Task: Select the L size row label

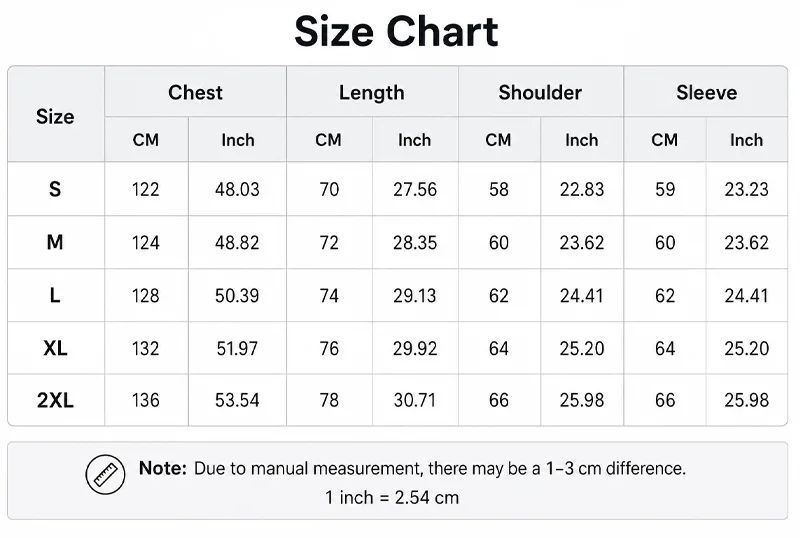Action: (x=55, y=295)
